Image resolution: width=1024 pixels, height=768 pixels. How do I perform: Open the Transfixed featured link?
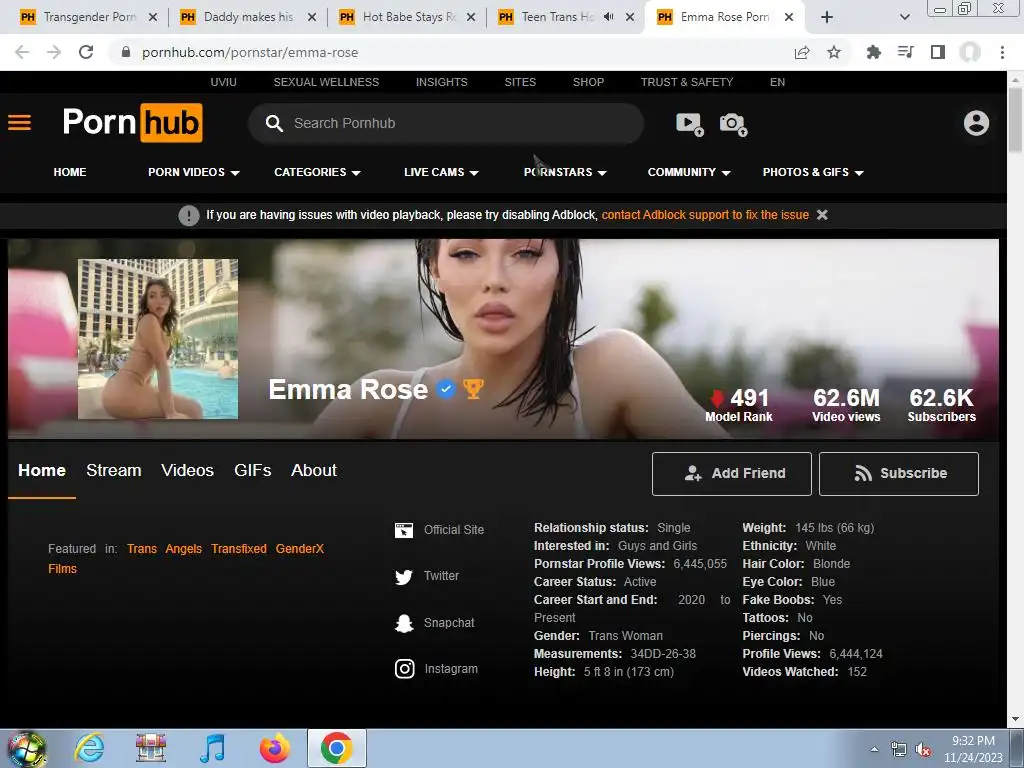pyautogui.click(x=238, y=549)
